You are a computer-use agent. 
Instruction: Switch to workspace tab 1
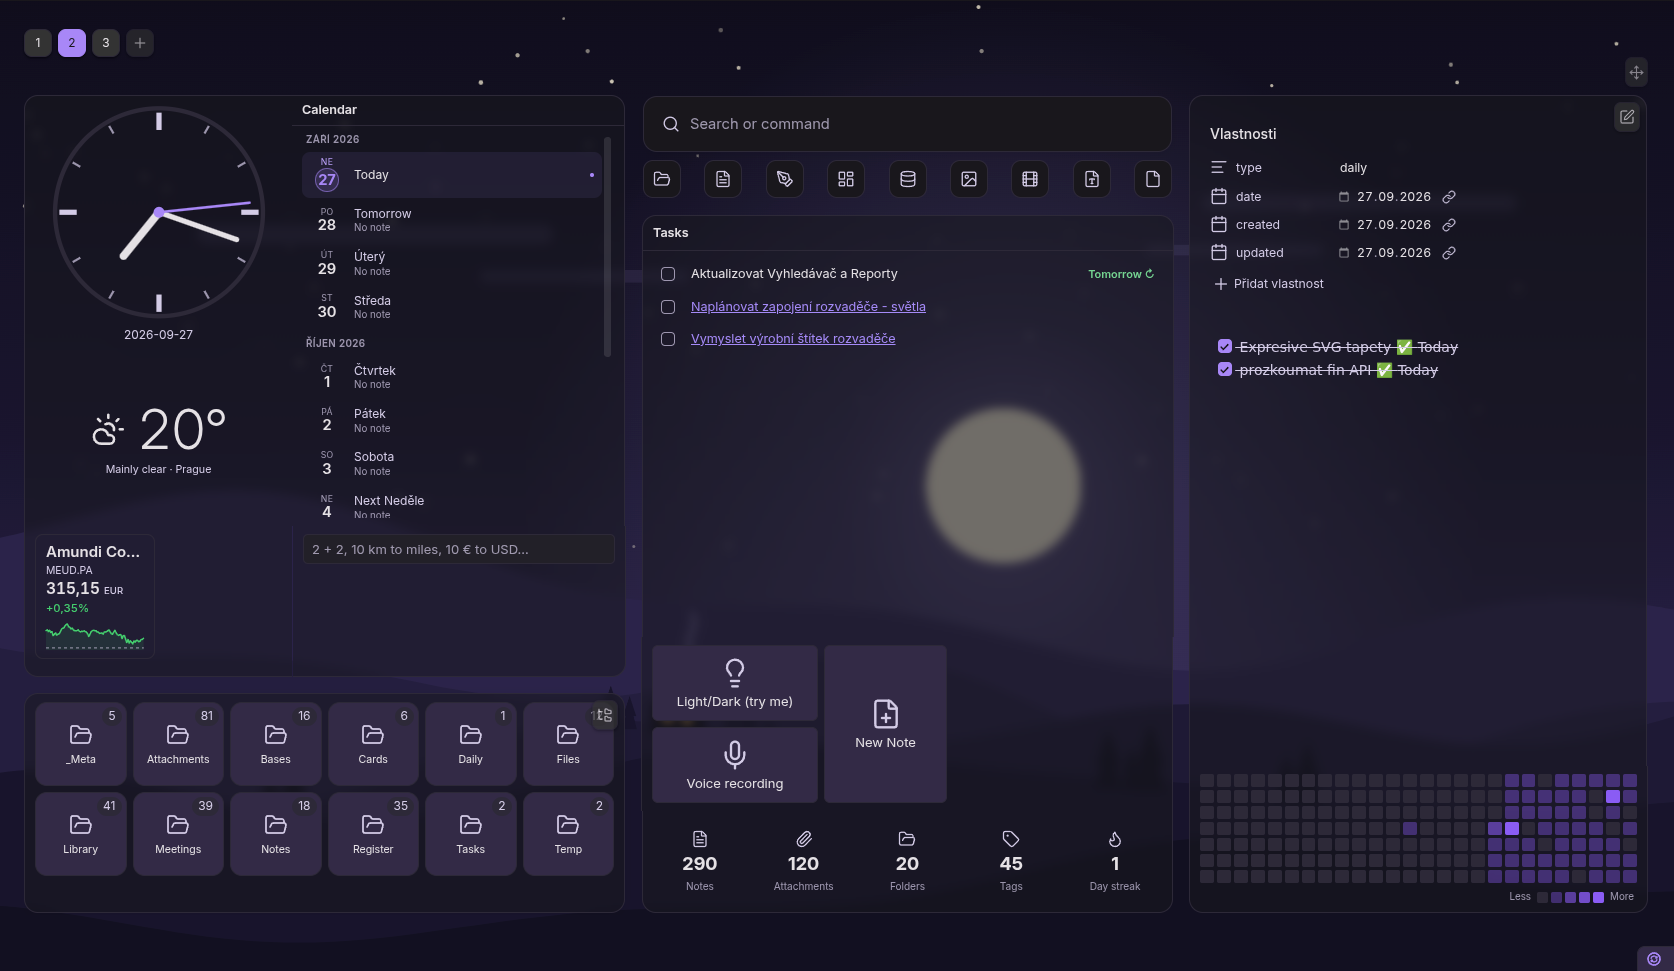coord(38,43)
